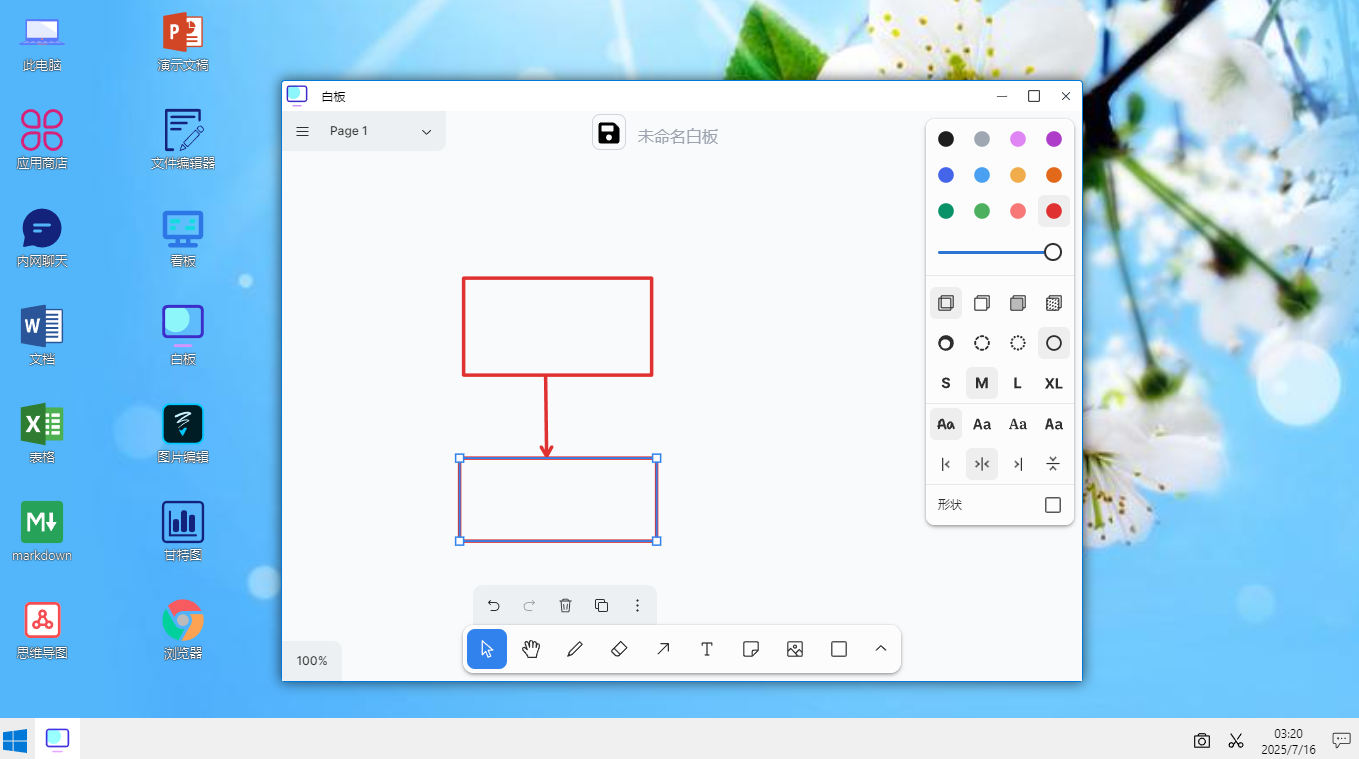Viewport: 1359px width, 759px height.
Task: Duplicate the selected shape
Action: click(601, 605)
